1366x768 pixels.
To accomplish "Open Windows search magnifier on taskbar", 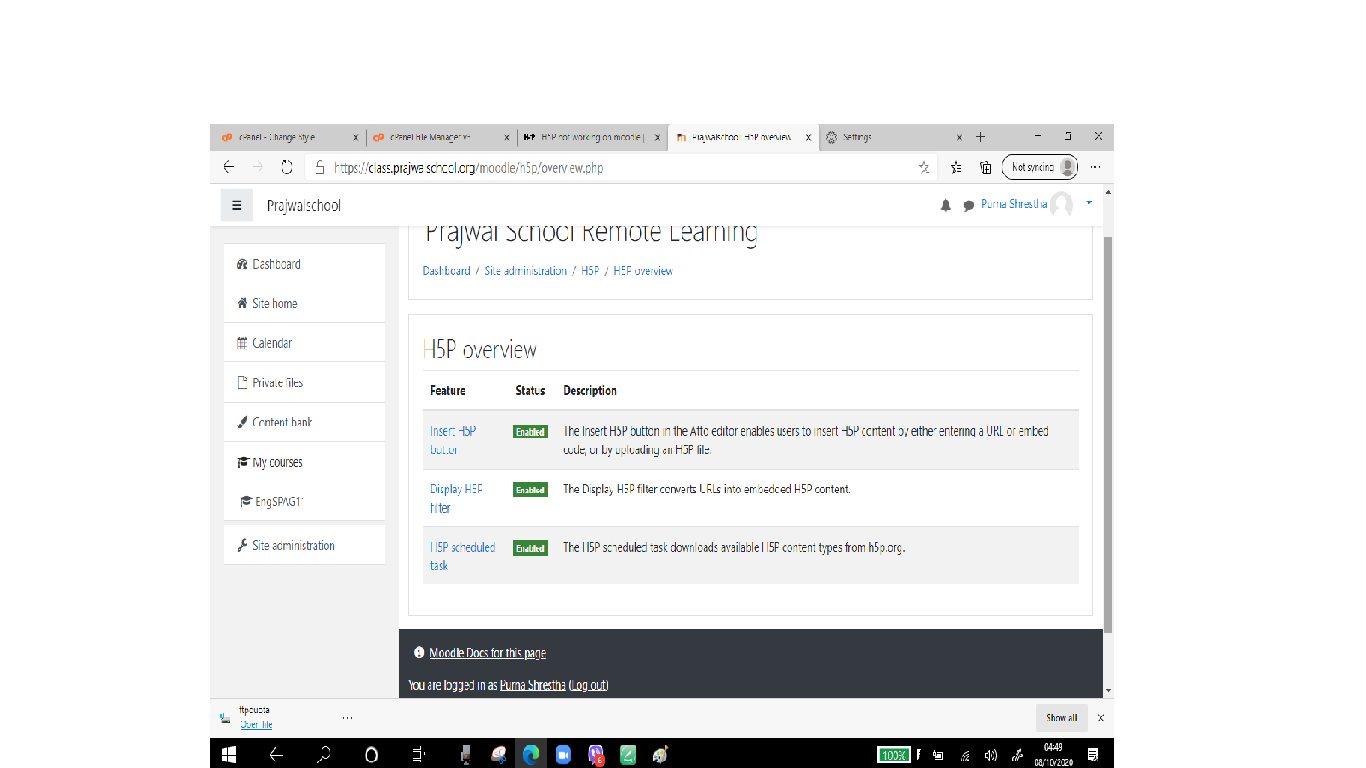I will [324, 754].
